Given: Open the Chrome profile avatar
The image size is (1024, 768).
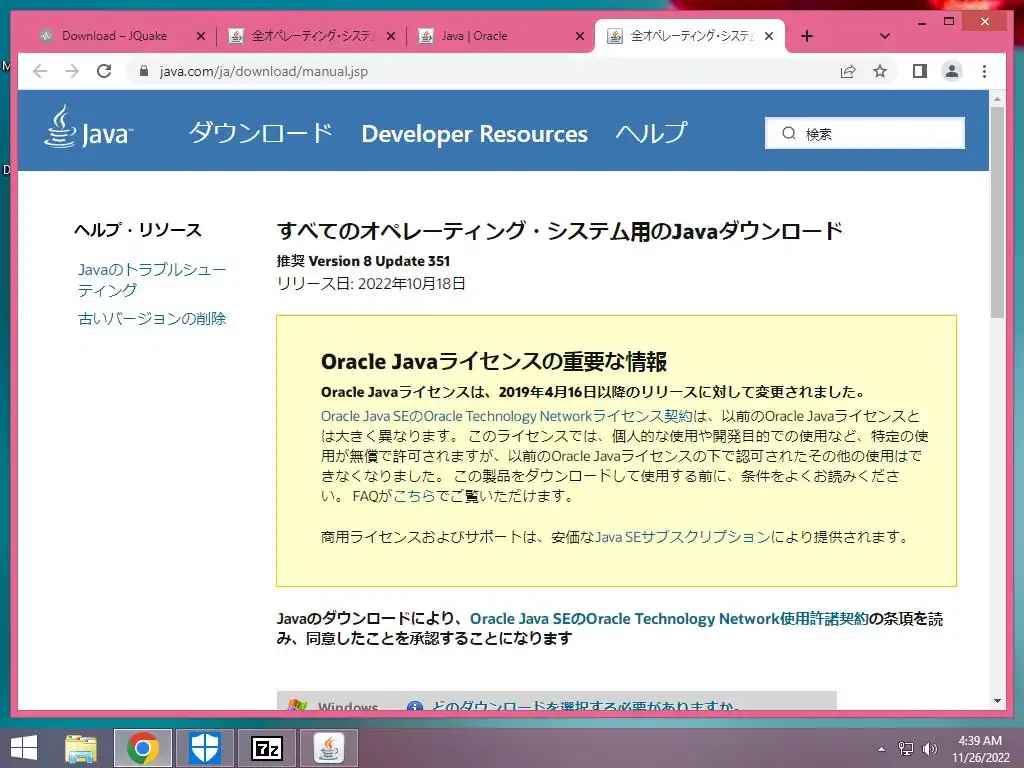Looking at the screenshot, I should pyautogui.click(x=952, y=71).
